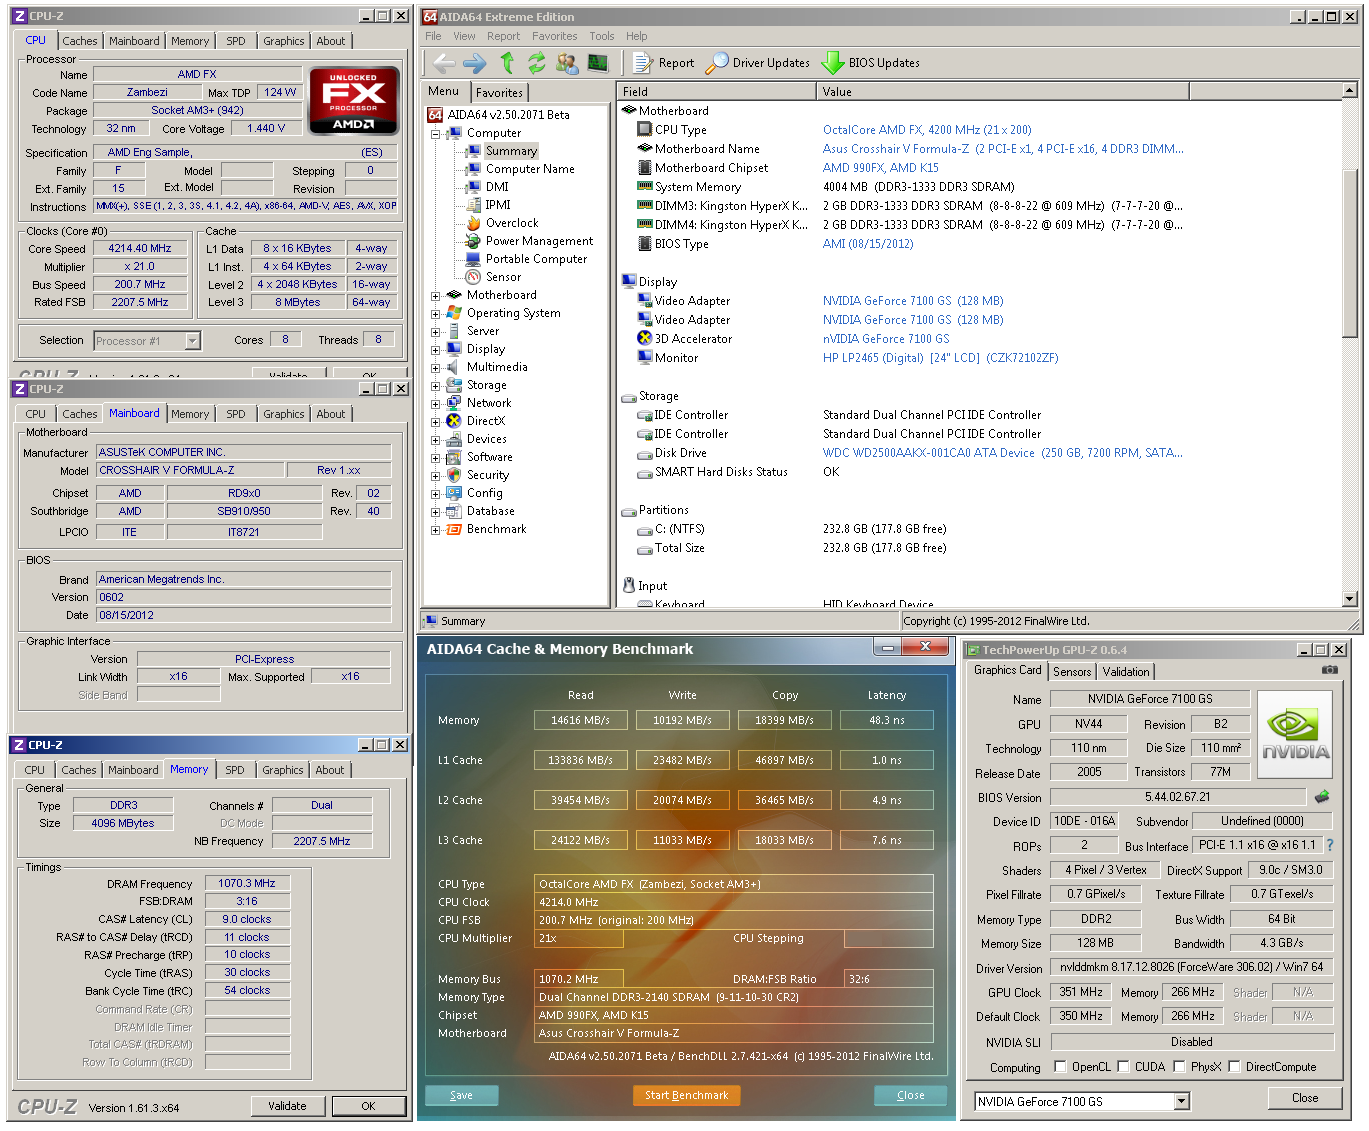Screen dimensions: 1369x1131
Task: Click the Validate button in CPU-Z Memory window
Action: [x=287, y=1106]
